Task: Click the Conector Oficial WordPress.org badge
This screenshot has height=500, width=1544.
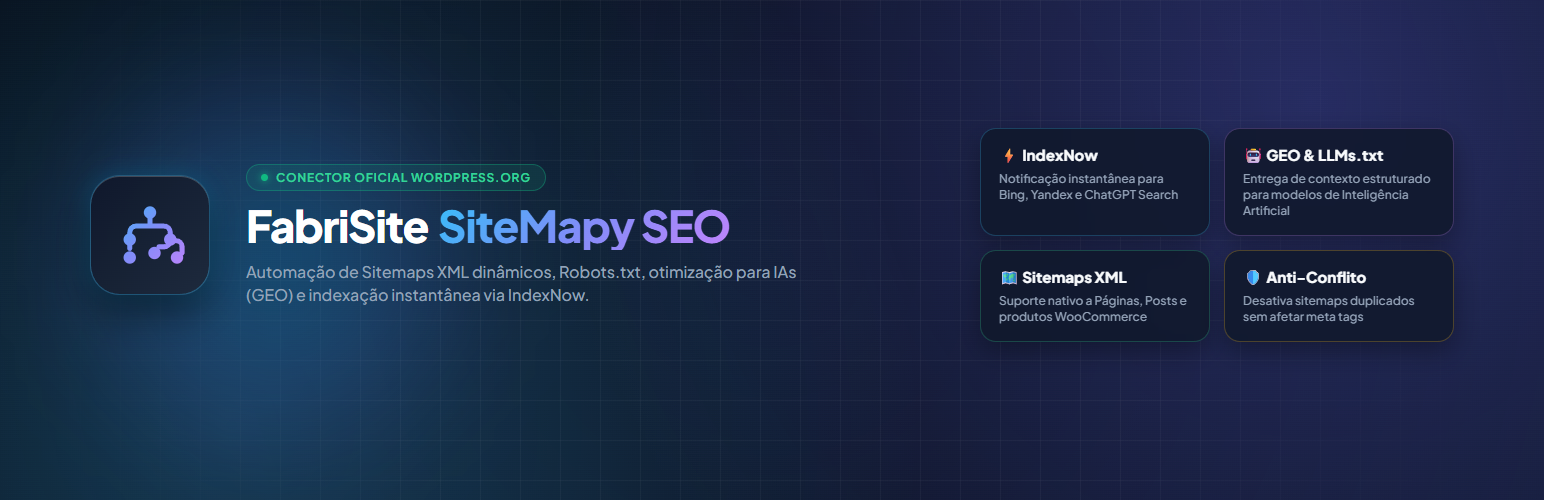Action: pos(396,178)
